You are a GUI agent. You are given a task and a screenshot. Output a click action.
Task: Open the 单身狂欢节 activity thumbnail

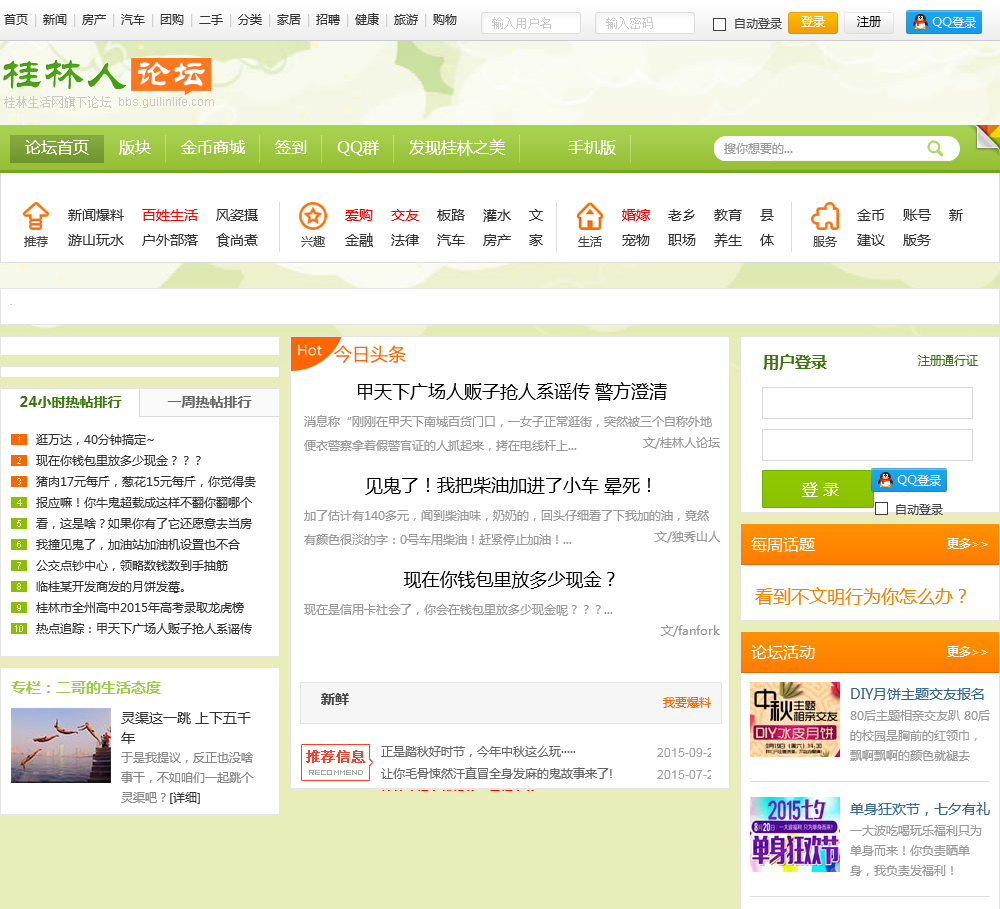click(x=795, y=834)
